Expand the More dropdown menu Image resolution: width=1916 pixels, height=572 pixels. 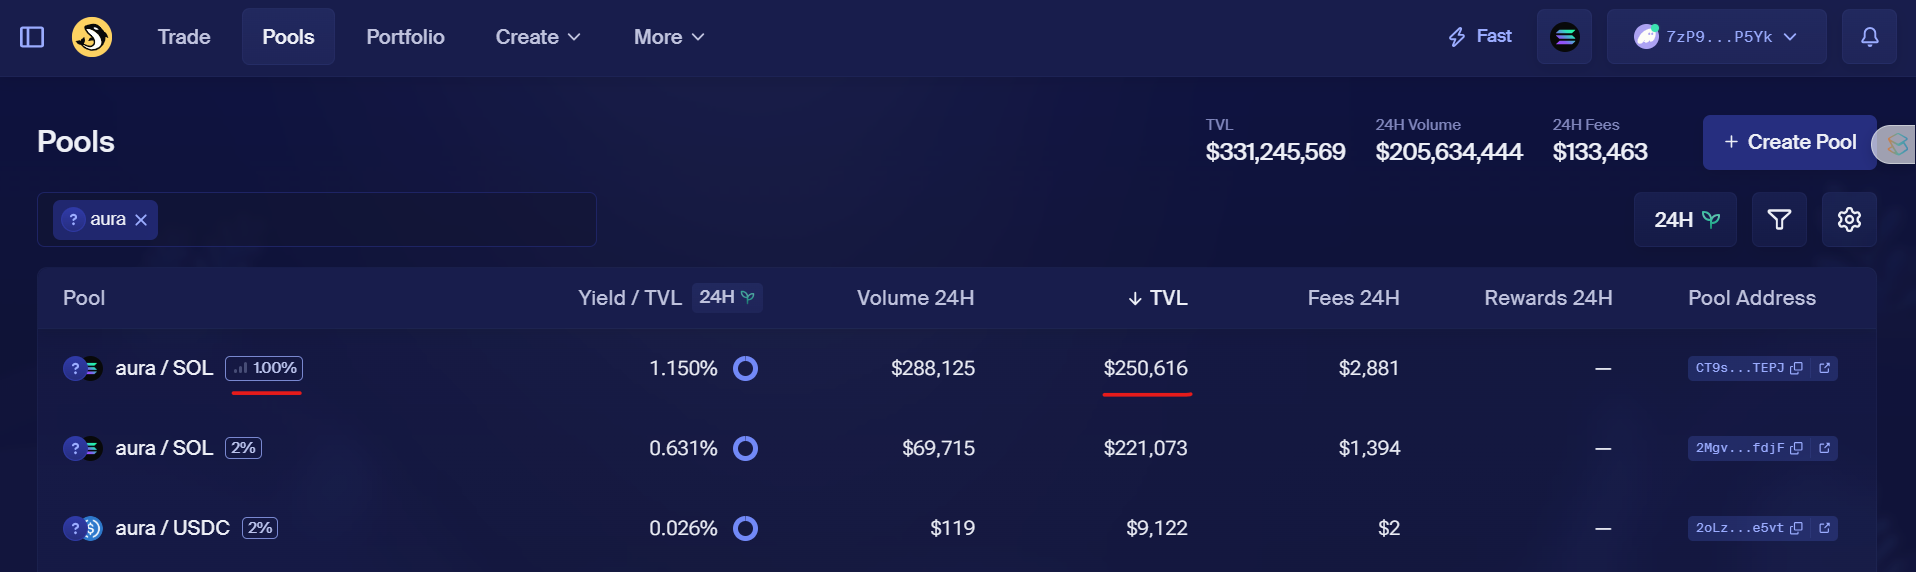pyautogui.click(x=669, y=37)
